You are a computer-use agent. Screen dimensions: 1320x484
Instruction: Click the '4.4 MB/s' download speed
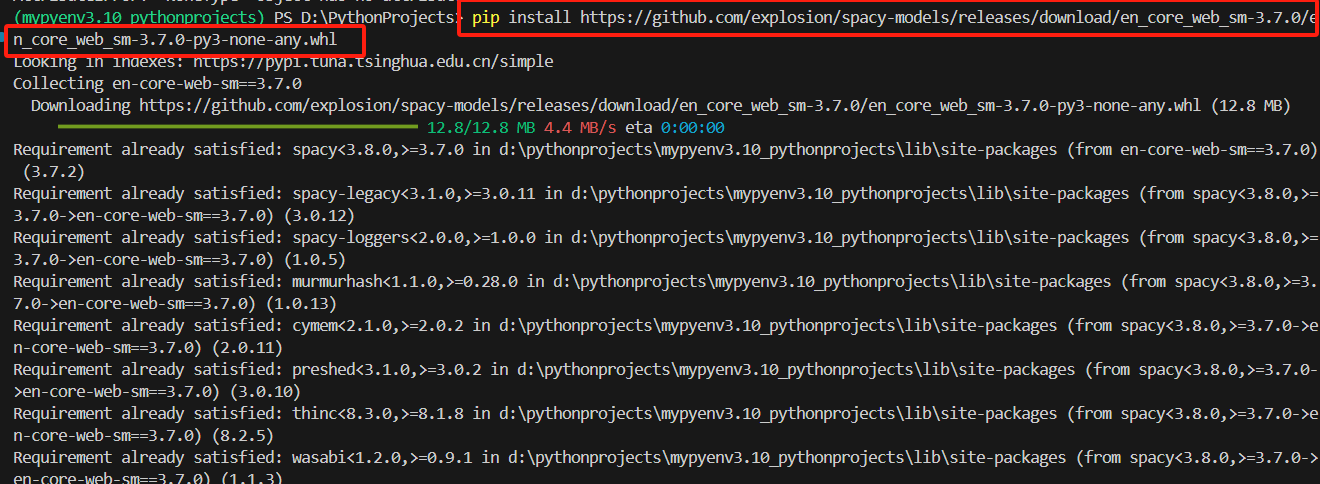581,128
